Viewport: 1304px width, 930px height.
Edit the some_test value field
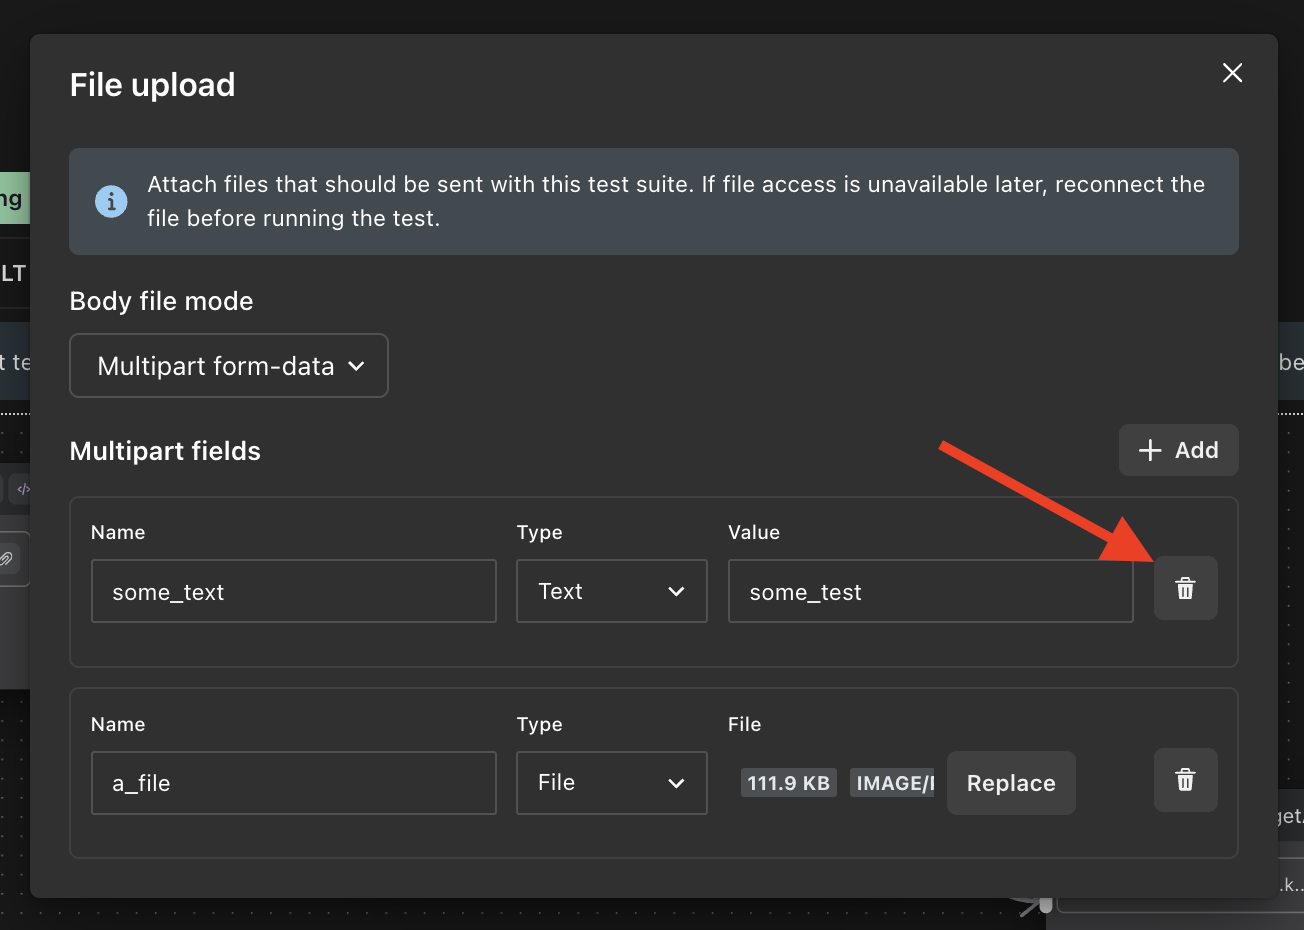click(931, 591)
